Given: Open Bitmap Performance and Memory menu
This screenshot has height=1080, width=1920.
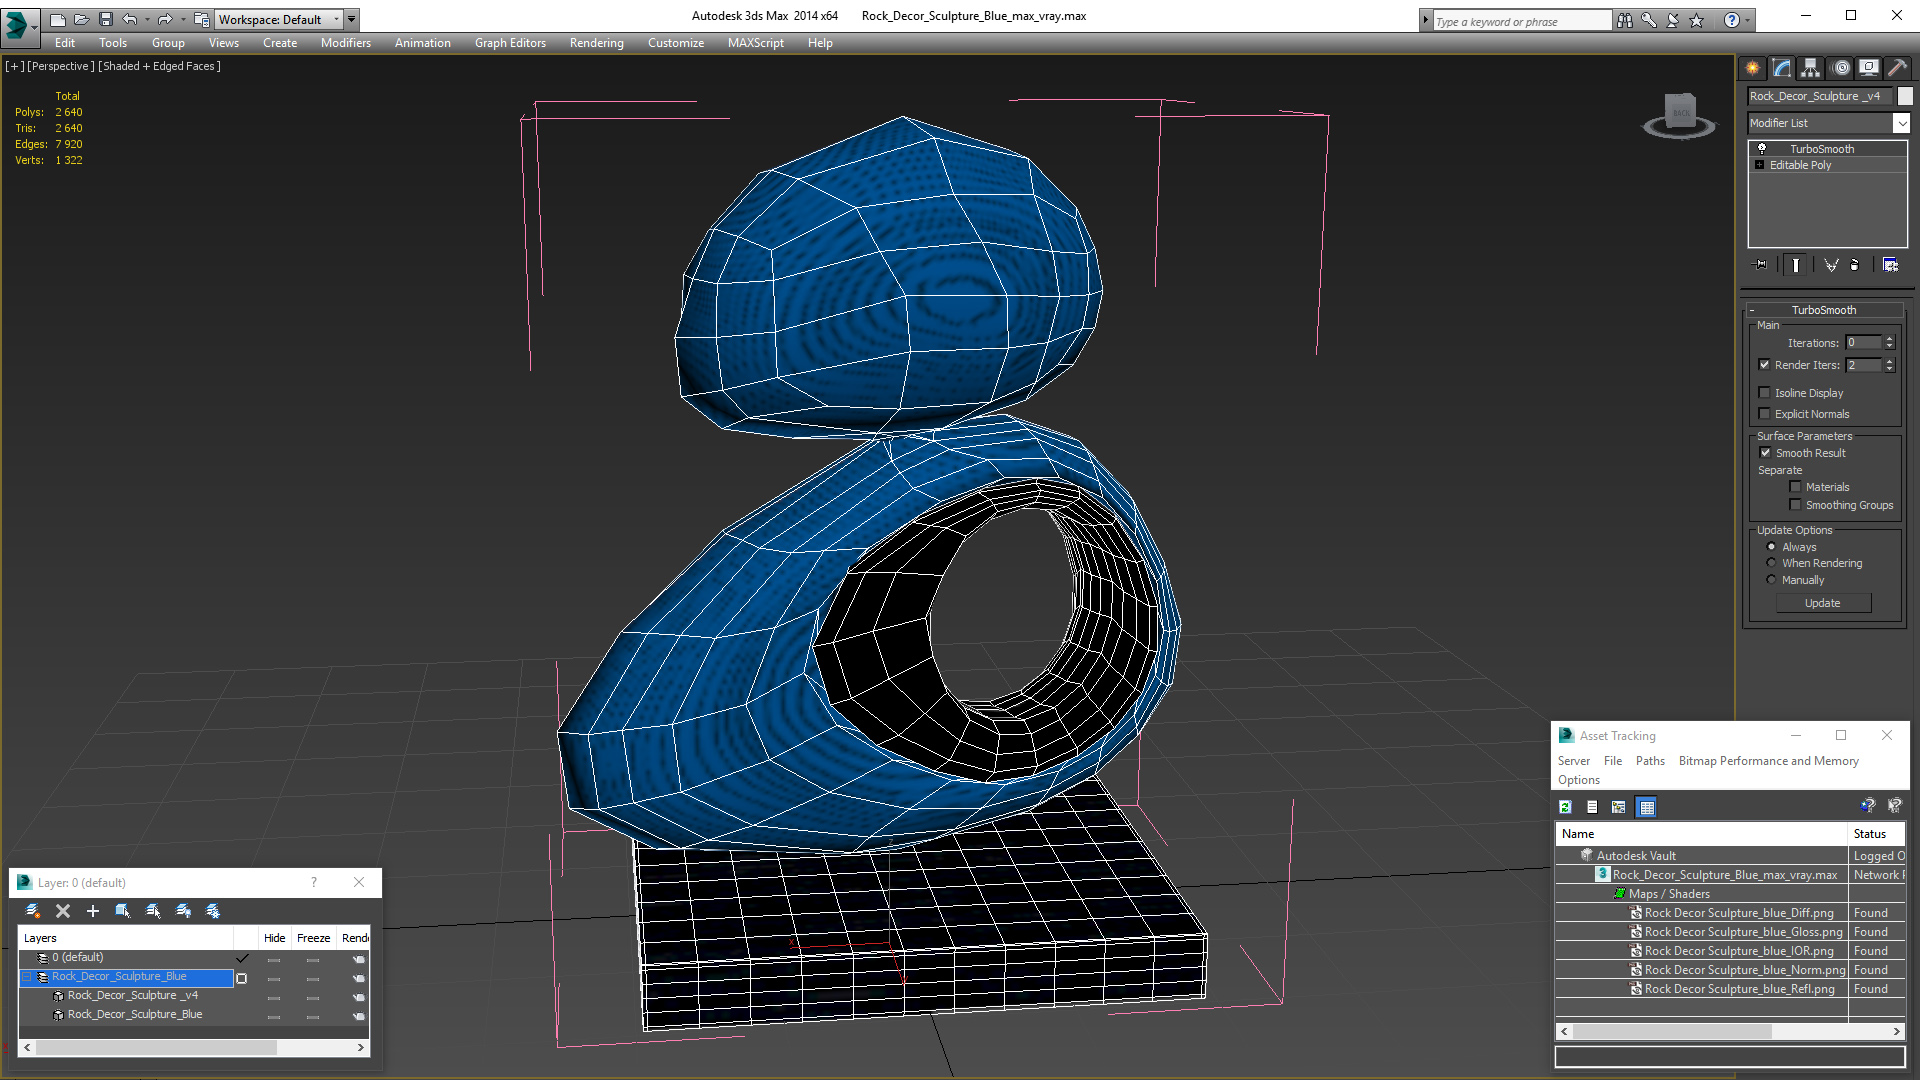Looking at the screenshot, I should click(x=1768, y=761).
